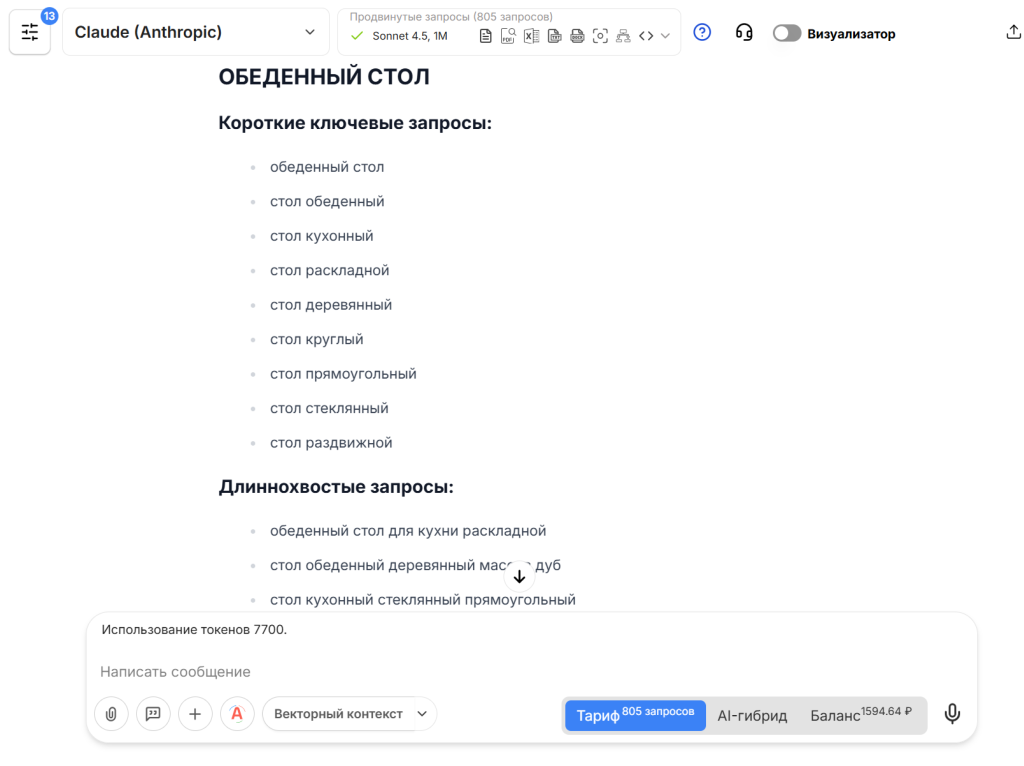Select the TXT file icon
Screen dimensions: 1024x766
point(555,35)
